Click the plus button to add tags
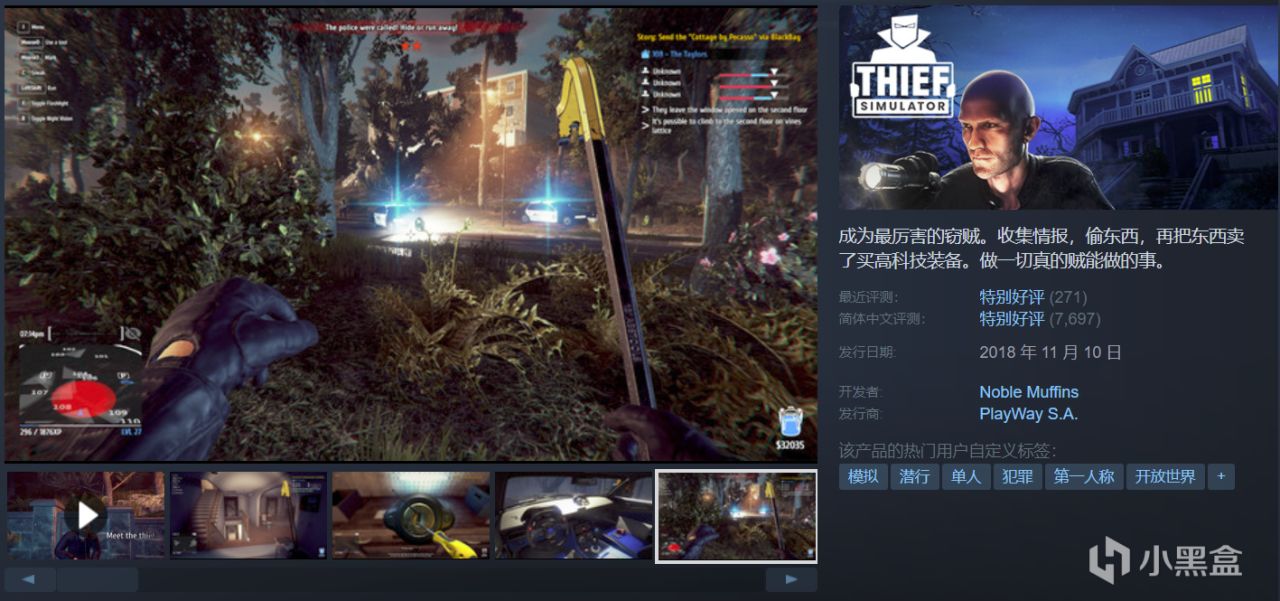 (x=1220, y=477)
